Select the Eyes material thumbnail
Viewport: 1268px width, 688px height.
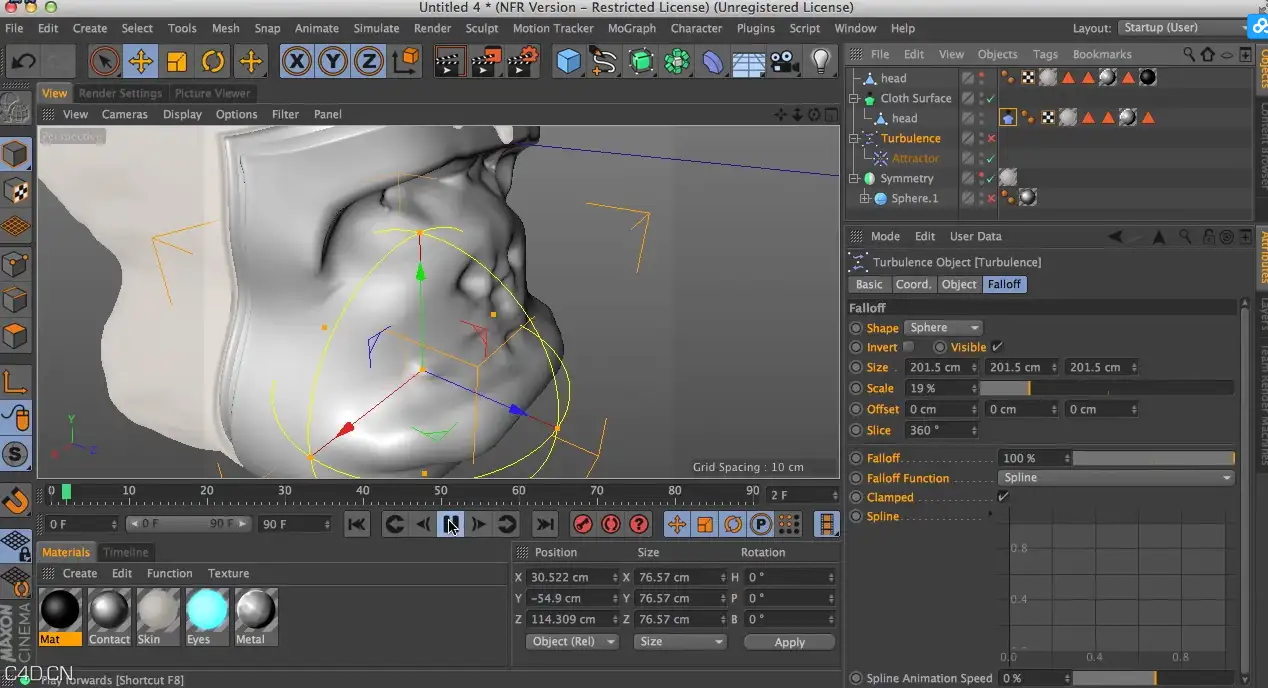(x=208, y=616)
